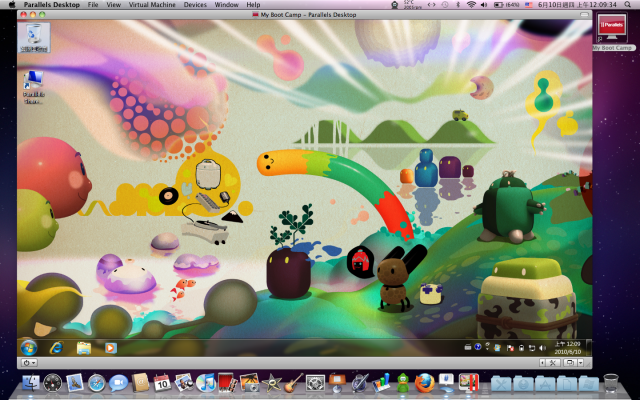Open the Trash in the Dock

click(611, 383)
